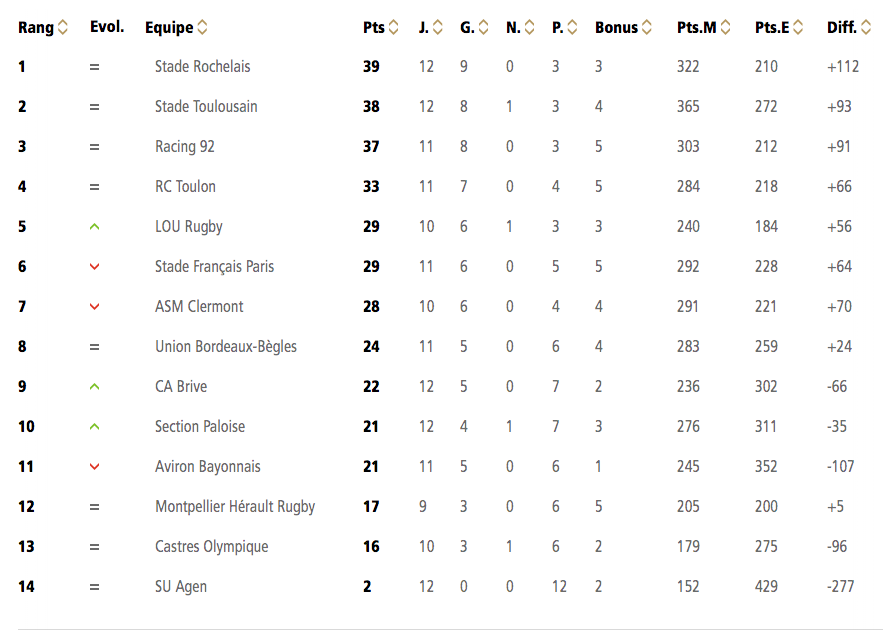Sort by Pts.M column arrows
This screenshot has height=630, width=884.
click(726, 27)
